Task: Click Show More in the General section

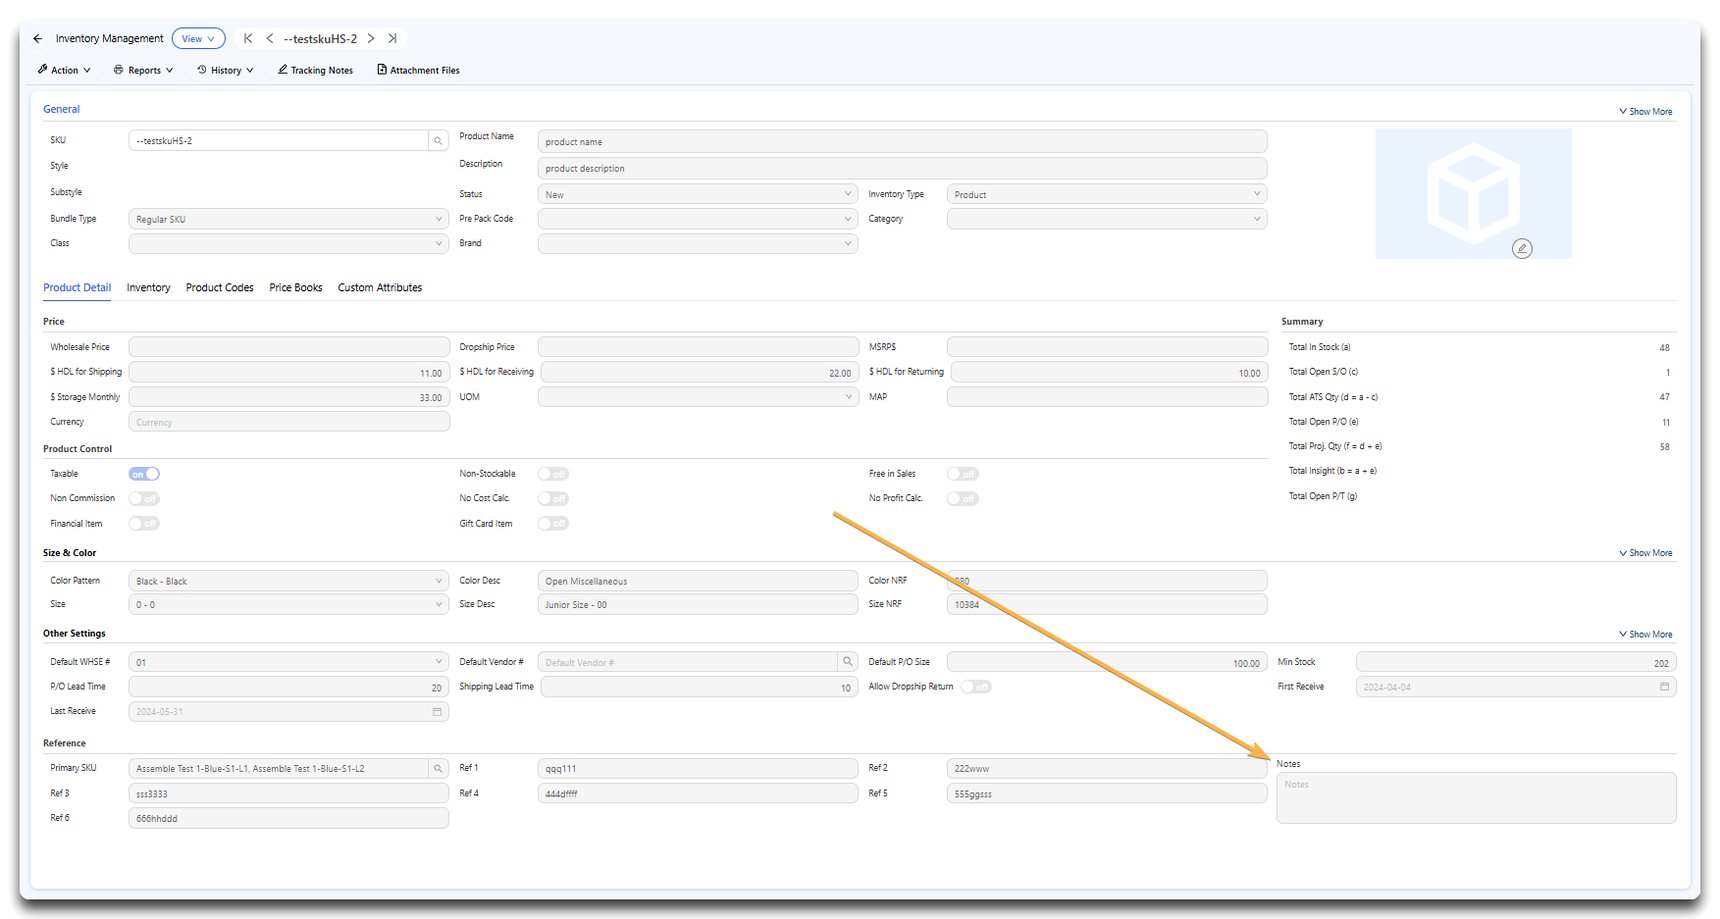Action: click(x=1645, y=111)
